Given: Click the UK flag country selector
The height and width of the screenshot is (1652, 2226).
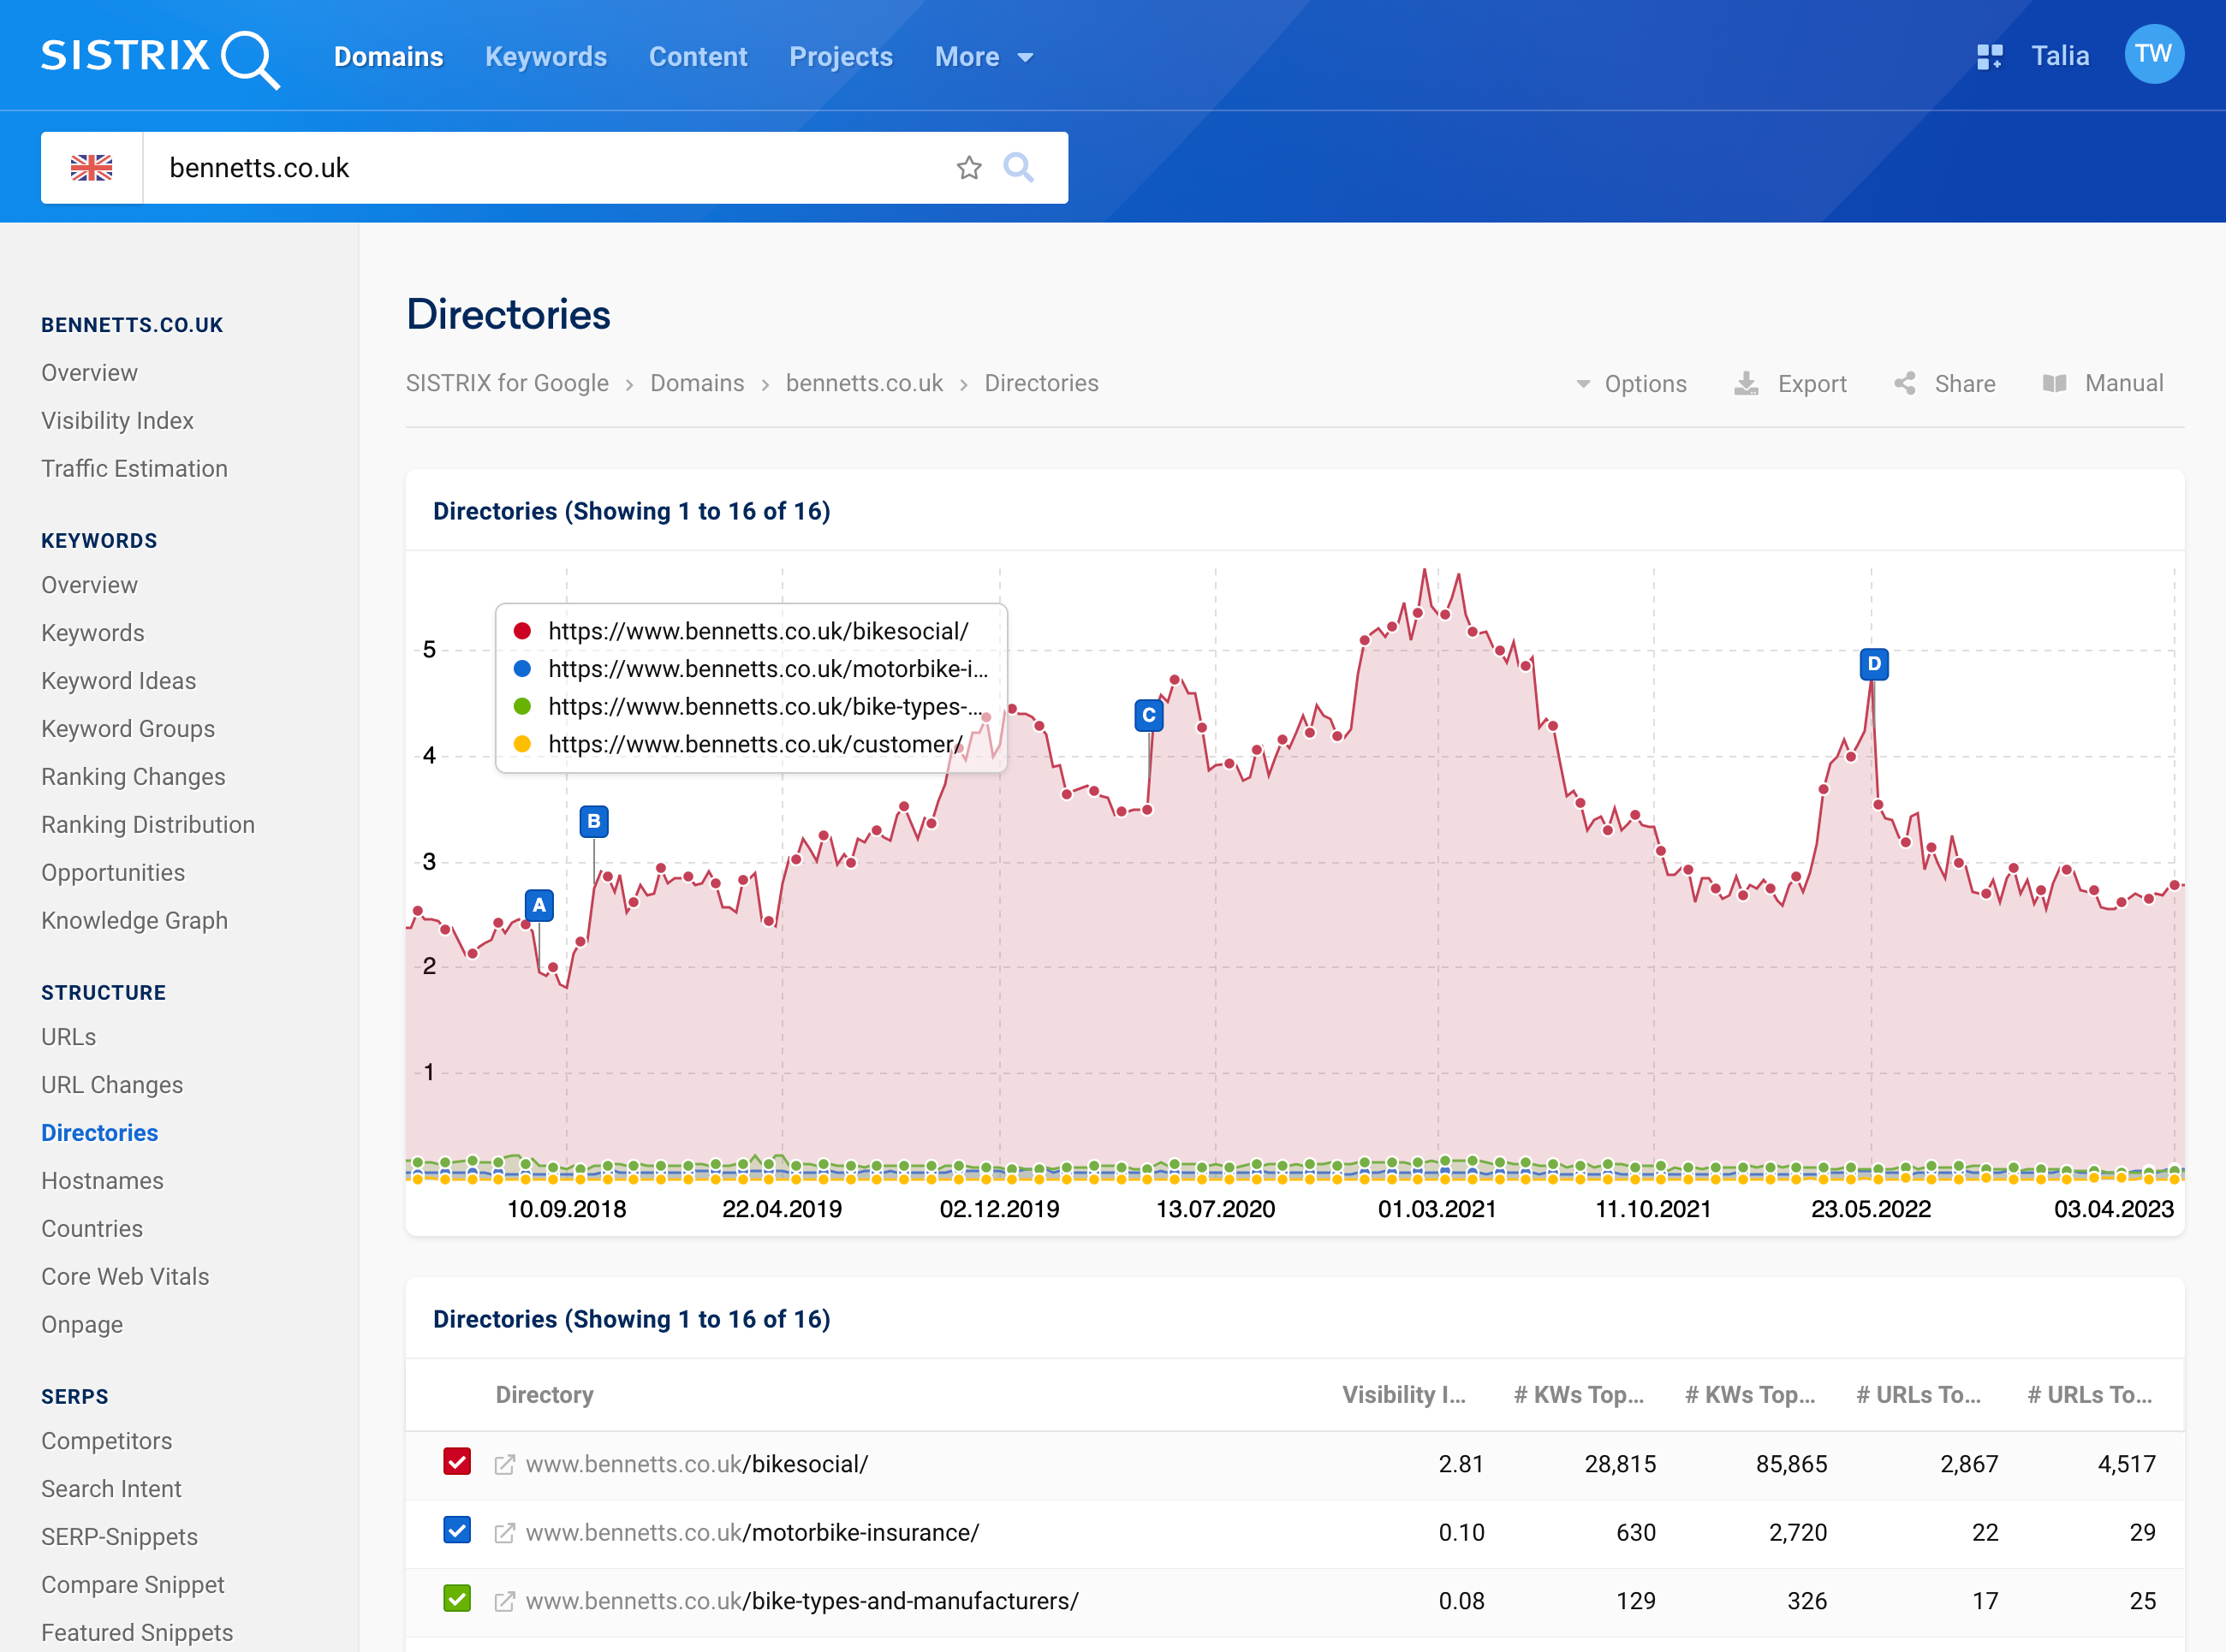Looking at the screenshot, I should [x=92, y=168].
